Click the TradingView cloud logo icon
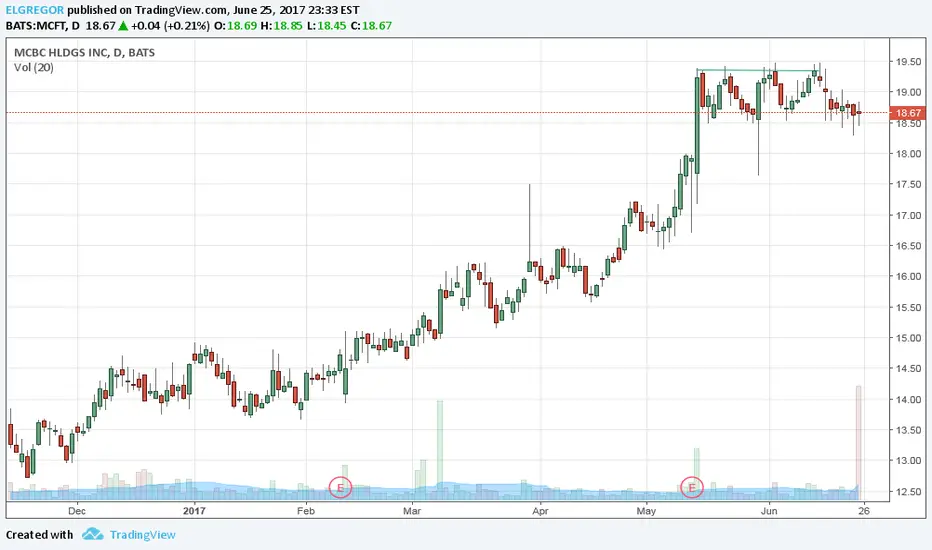Screen dimensions: 932x550 coord(92,534)
